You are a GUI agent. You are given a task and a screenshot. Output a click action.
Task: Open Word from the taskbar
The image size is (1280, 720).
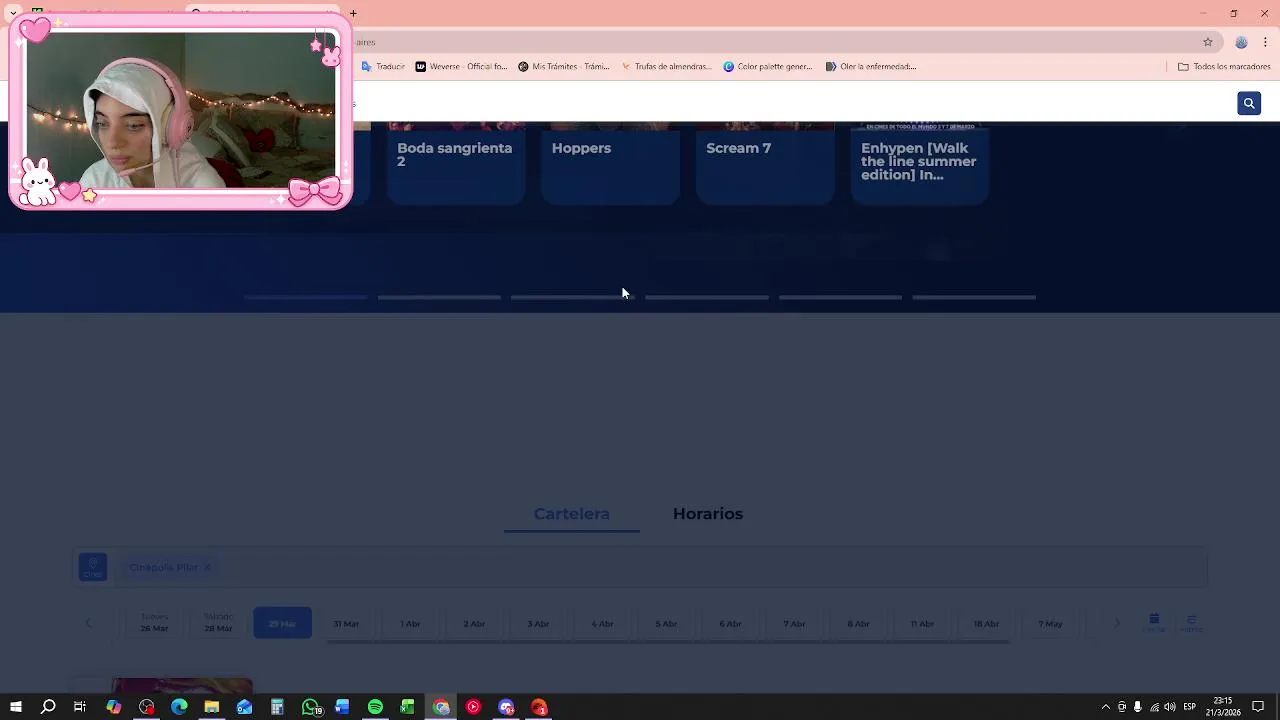pos(342,707)
